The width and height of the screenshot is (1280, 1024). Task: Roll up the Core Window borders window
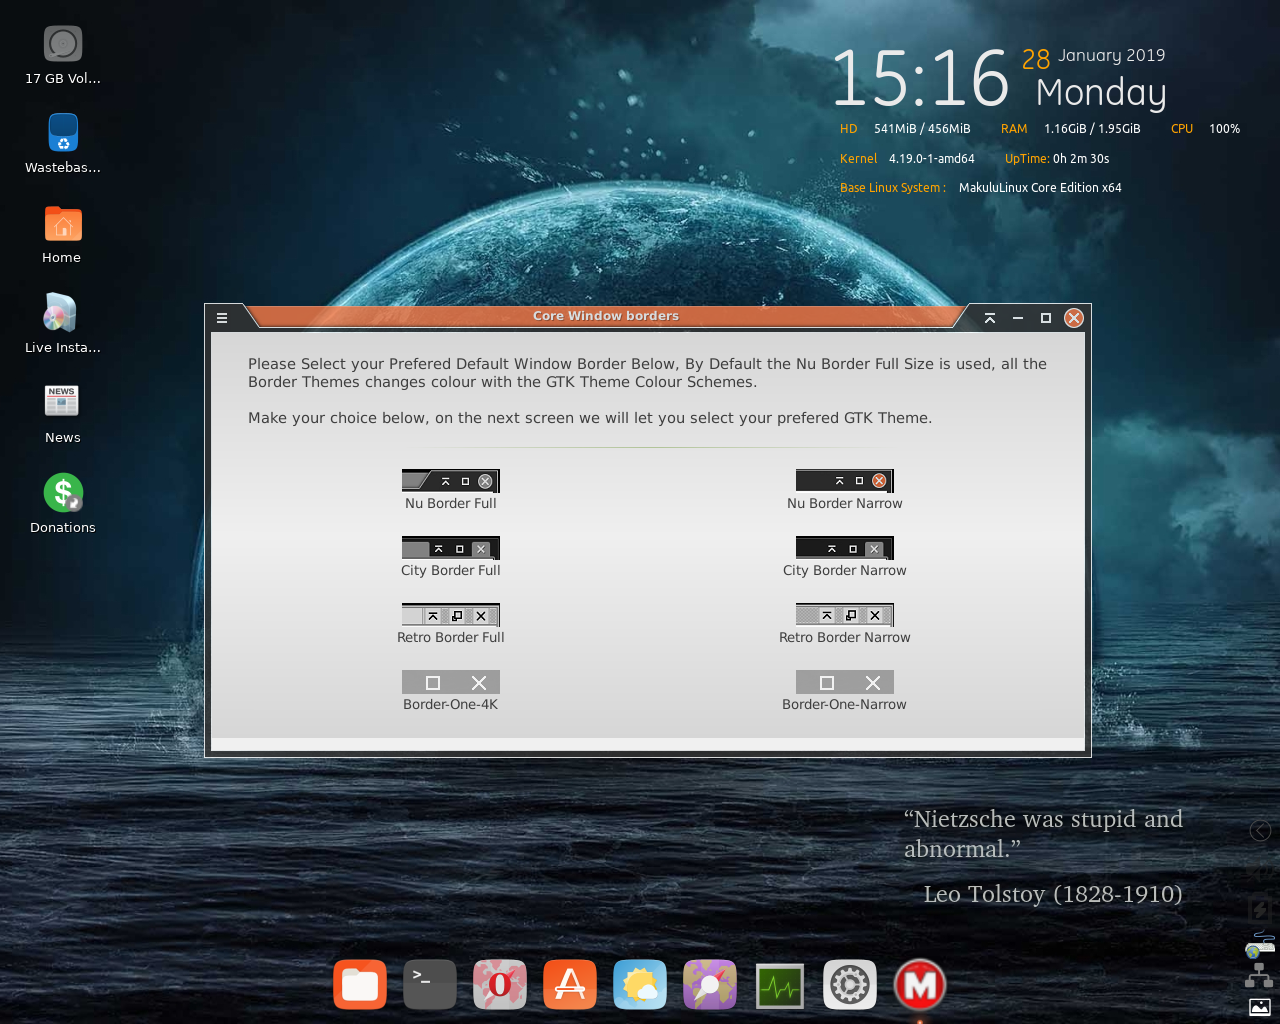click(990, 318)
